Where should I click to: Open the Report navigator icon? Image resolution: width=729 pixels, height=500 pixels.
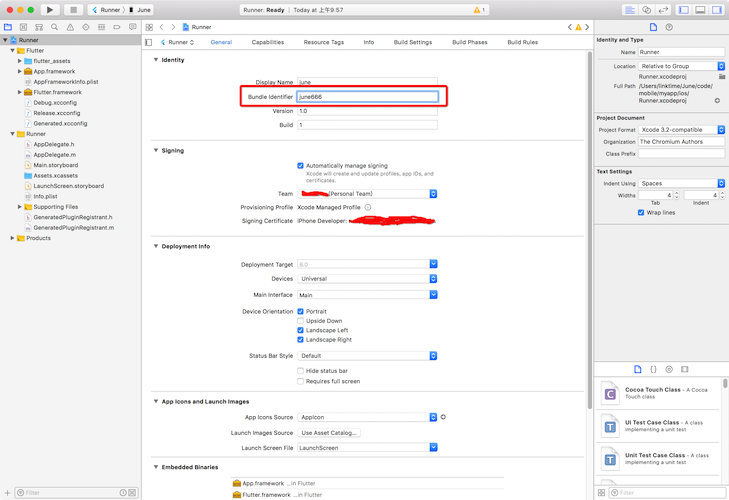pyautogui.click(x=133, y=27)
